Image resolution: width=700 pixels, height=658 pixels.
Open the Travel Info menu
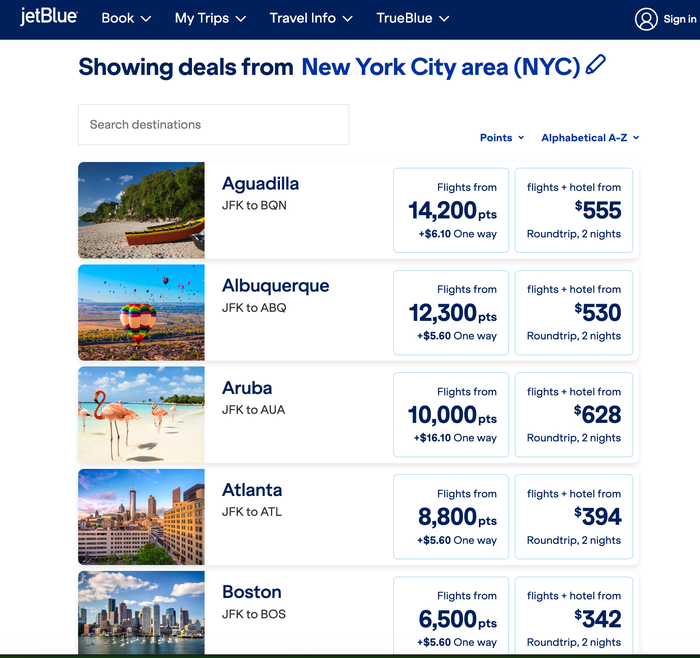pos(311,18)
